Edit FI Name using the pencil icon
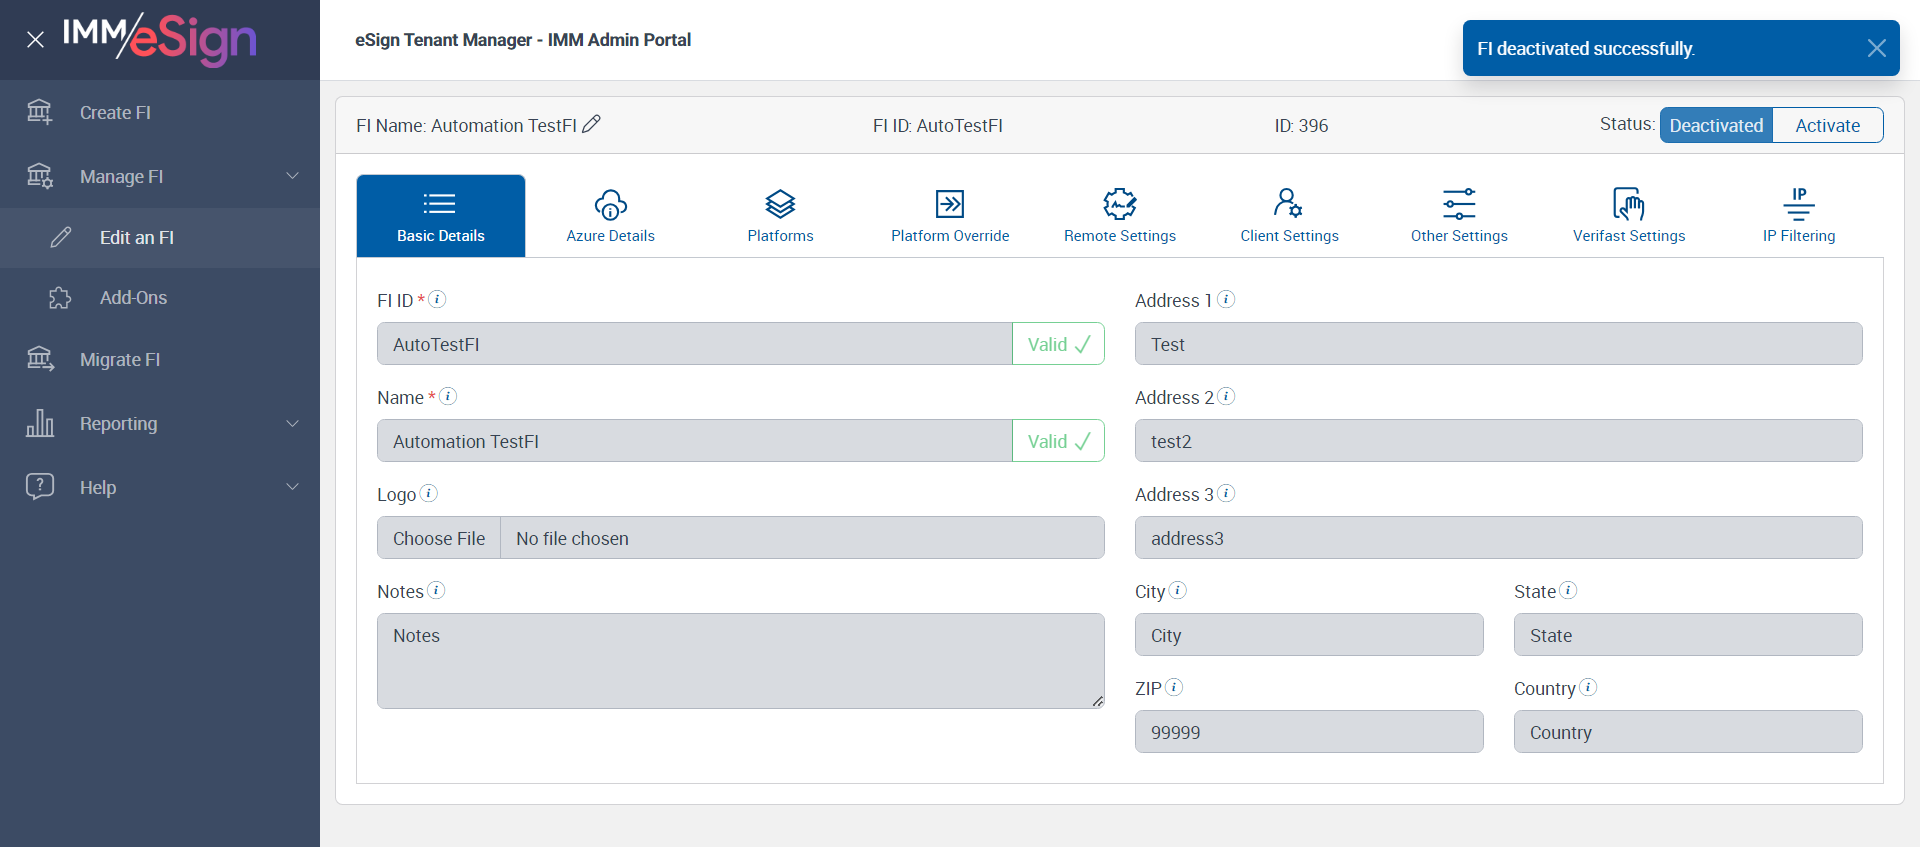Viewport: 1920px width, 847px height. tap(592, 124)
